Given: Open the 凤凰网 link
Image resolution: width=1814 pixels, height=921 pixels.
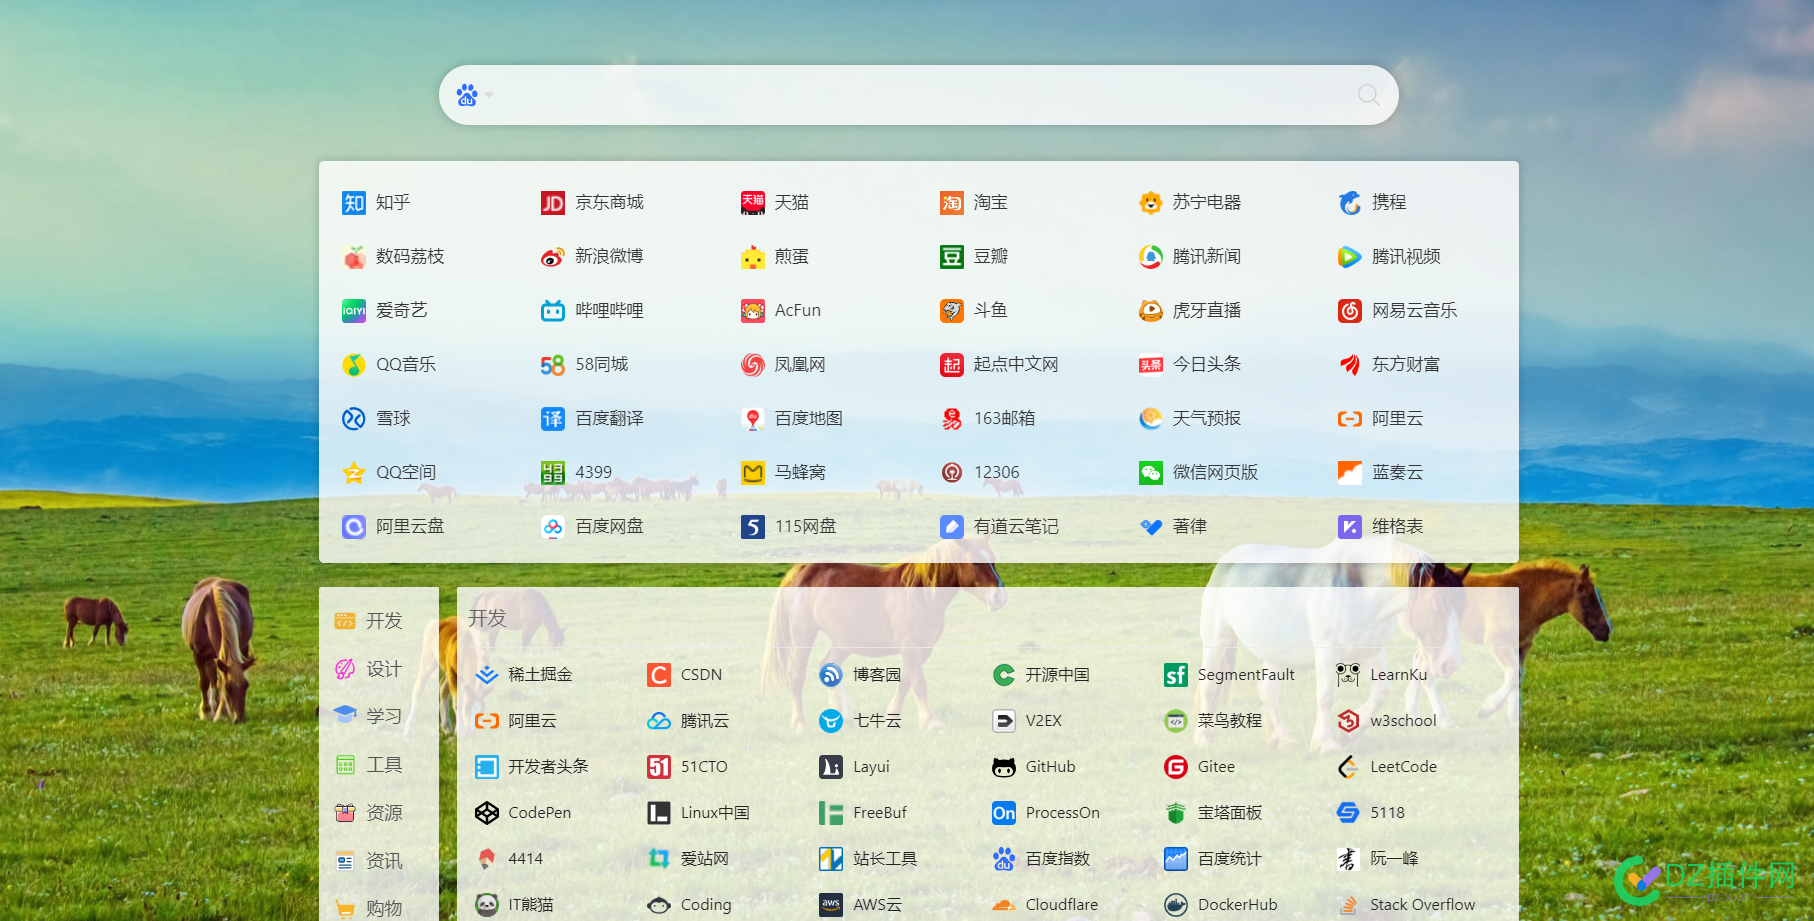Looking at the screenshot, I should point(783,365).
